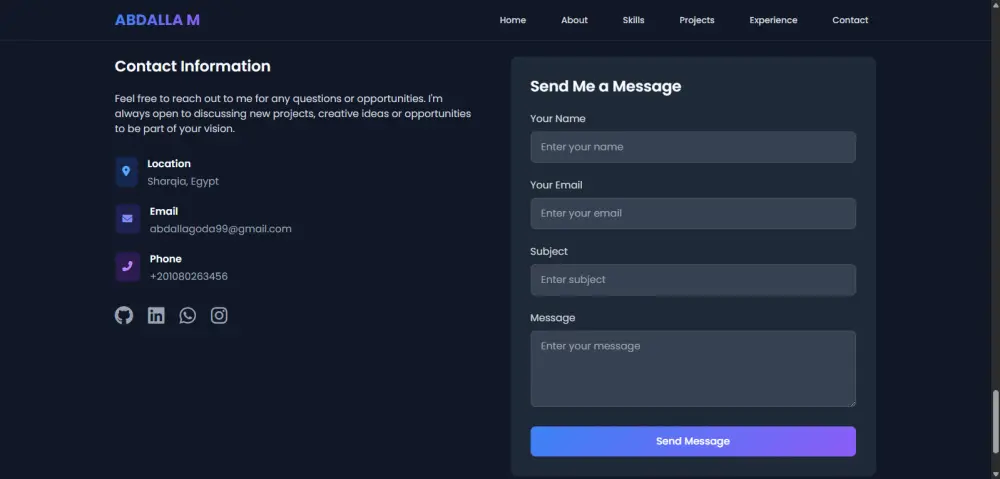Open the Experience nav link
Viewport: 1000px width, 479px height.
(x=773, y=20)
